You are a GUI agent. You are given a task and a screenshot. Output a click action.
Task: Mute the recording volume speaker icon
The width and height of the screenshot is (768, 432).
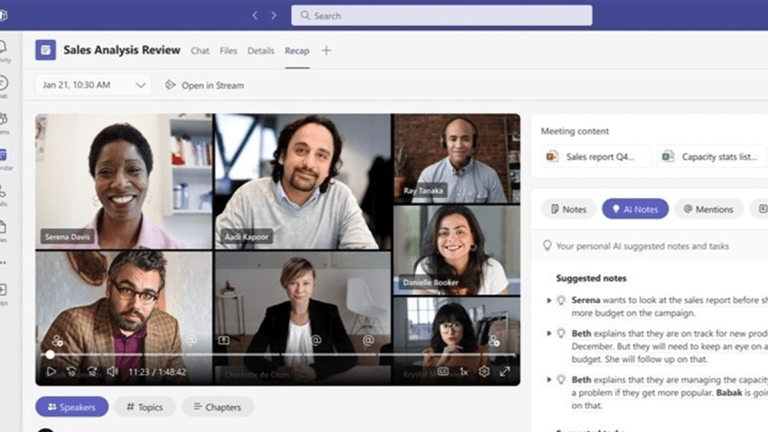point(112,371)
